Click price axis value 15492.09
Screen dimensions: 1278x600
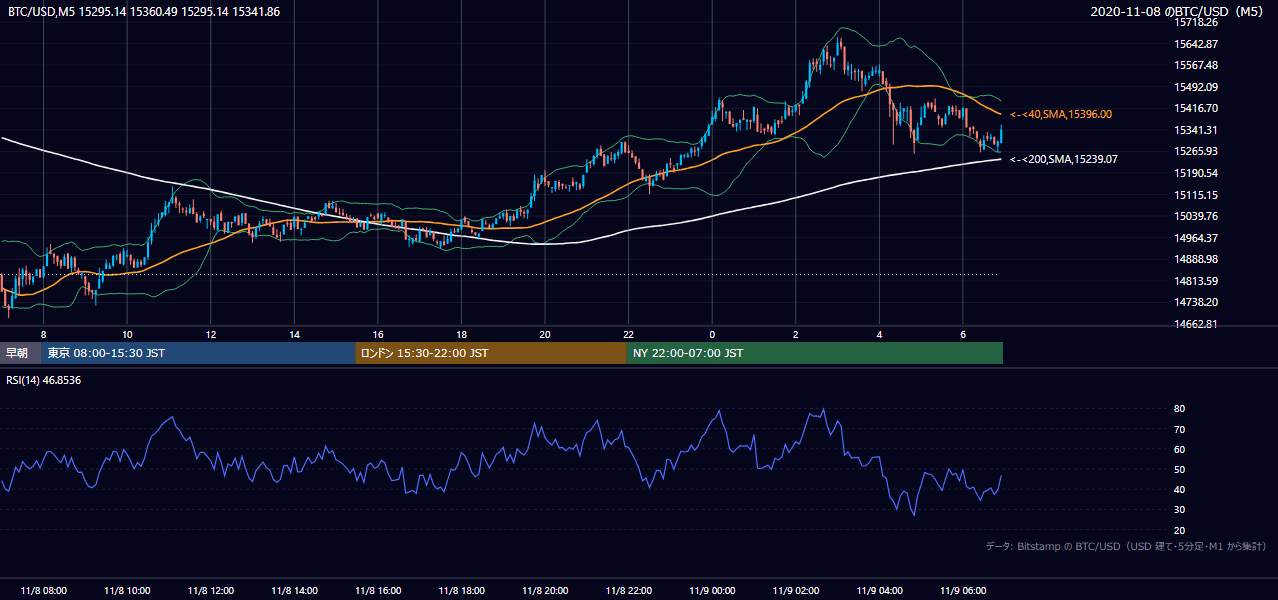coord(1196,87)
